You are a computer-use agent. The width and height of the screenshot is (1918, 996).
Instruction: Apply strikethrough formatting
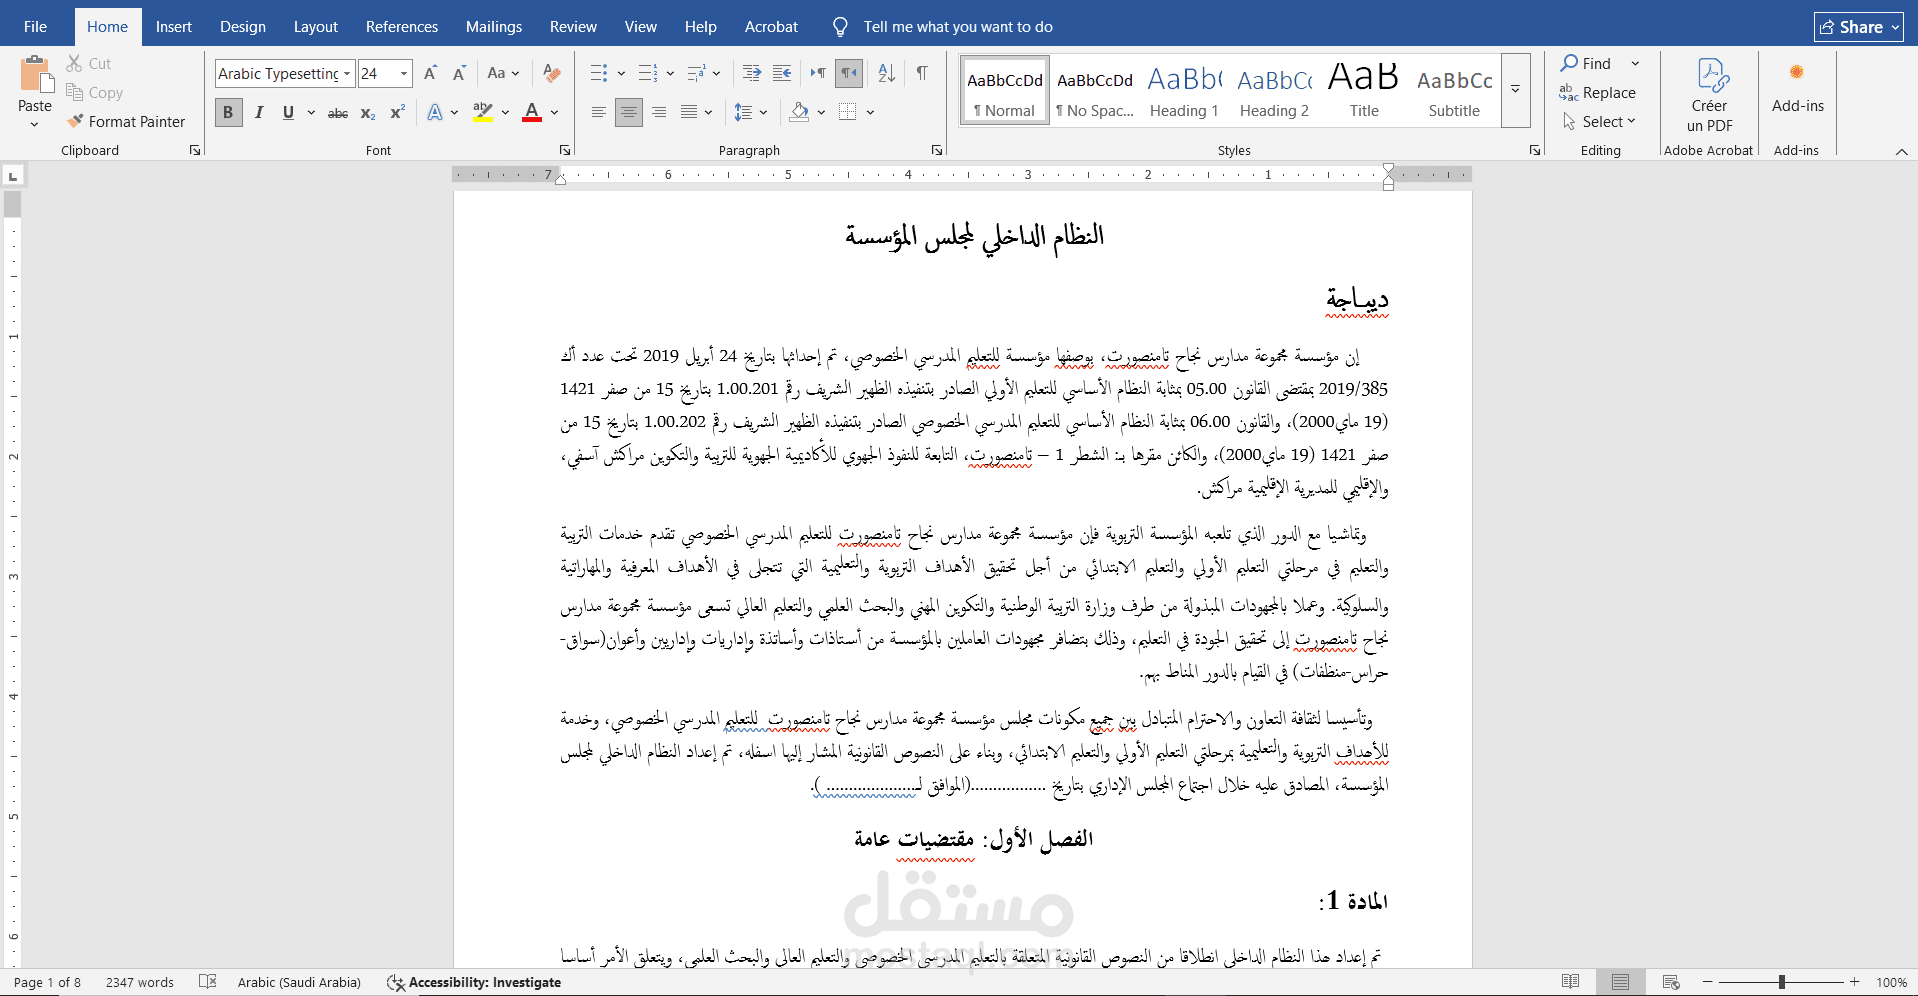point(338,113)
